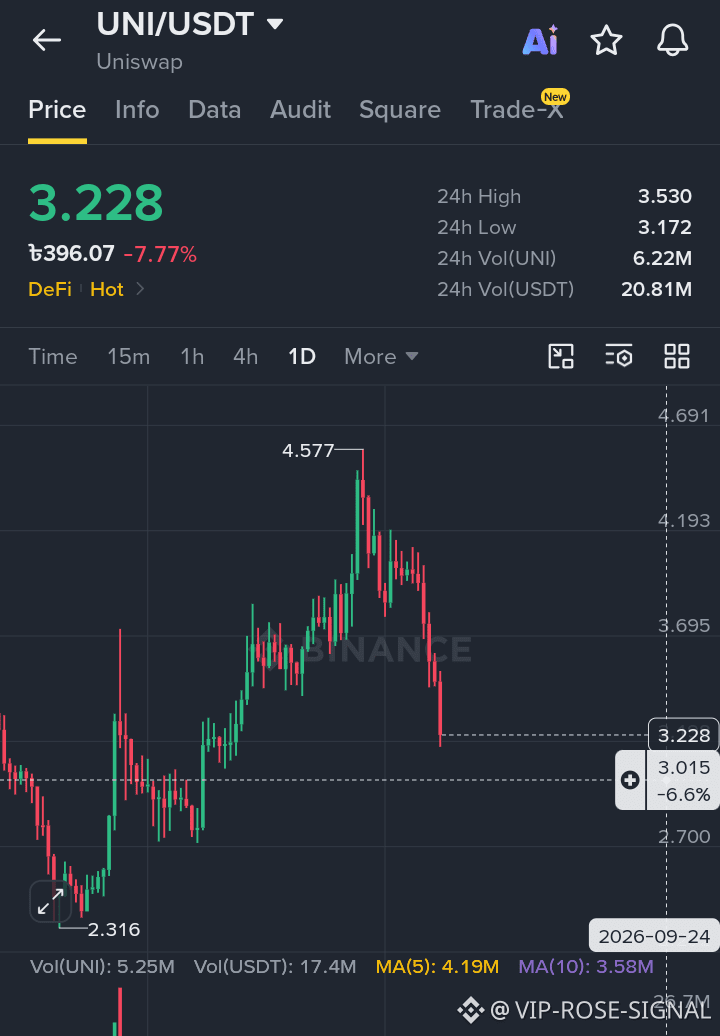This screenshot has width=720, height=1036.
Task: Select the 1h chart interval
Action: 192,357
